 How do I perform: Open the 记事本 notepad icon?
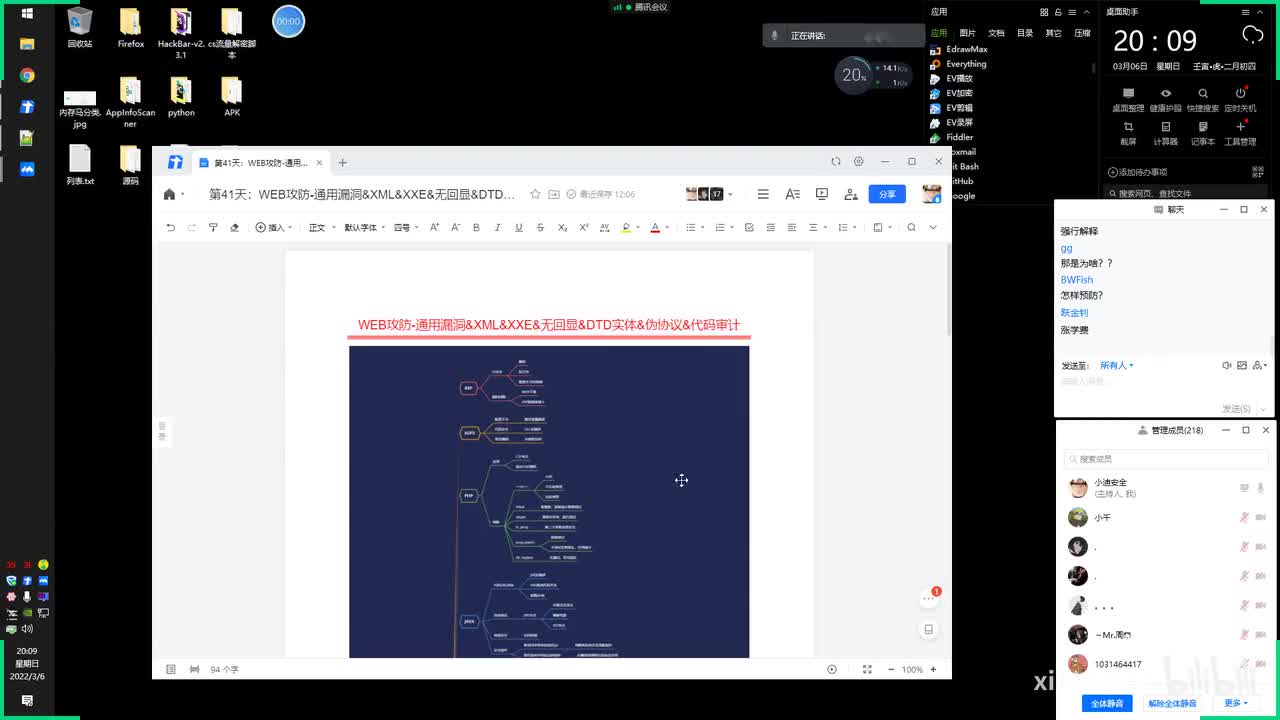[1203, 133]
